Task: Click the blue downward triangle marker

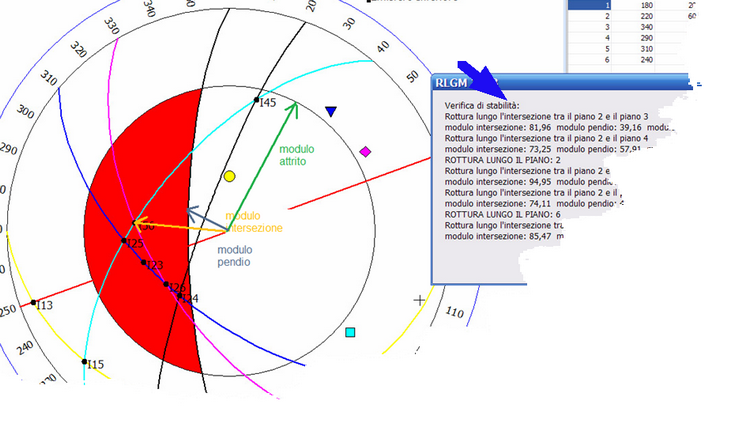Action: click(x=331, y=111)
